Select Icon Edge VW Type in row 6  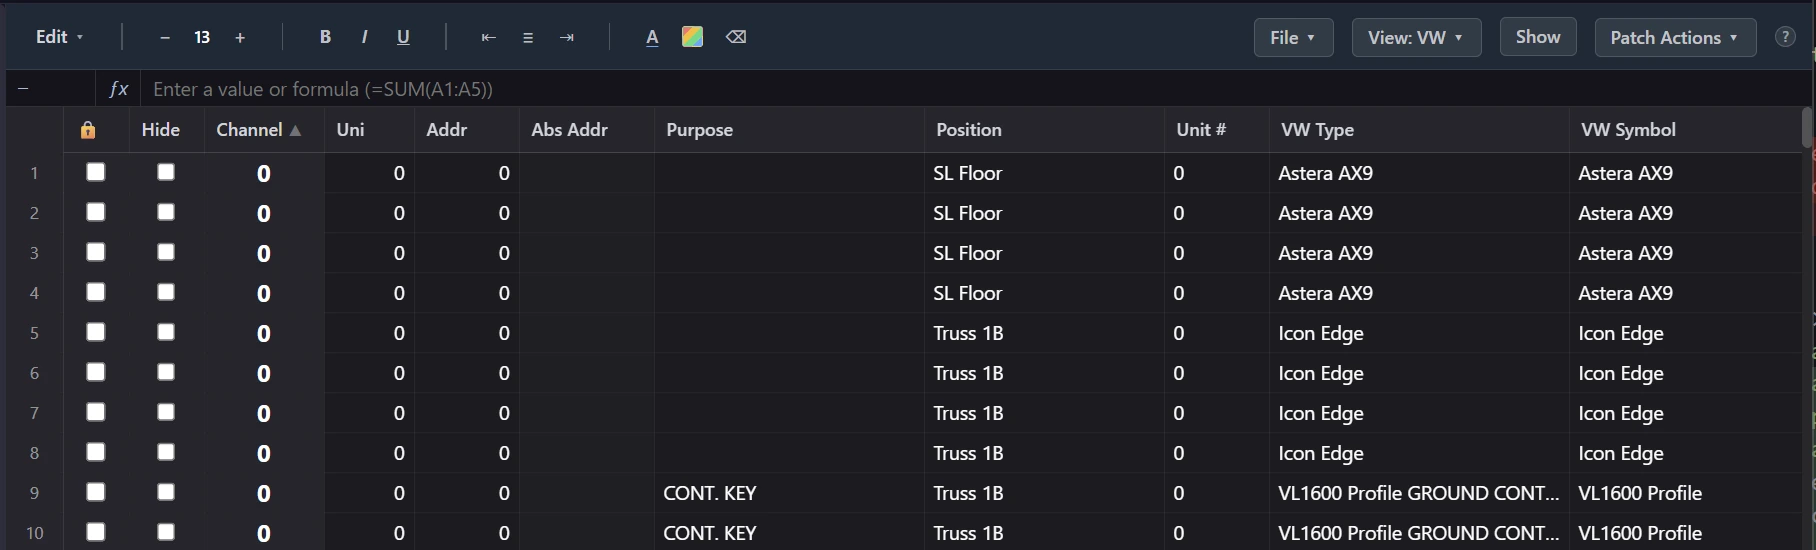(x=1419, y=373)
